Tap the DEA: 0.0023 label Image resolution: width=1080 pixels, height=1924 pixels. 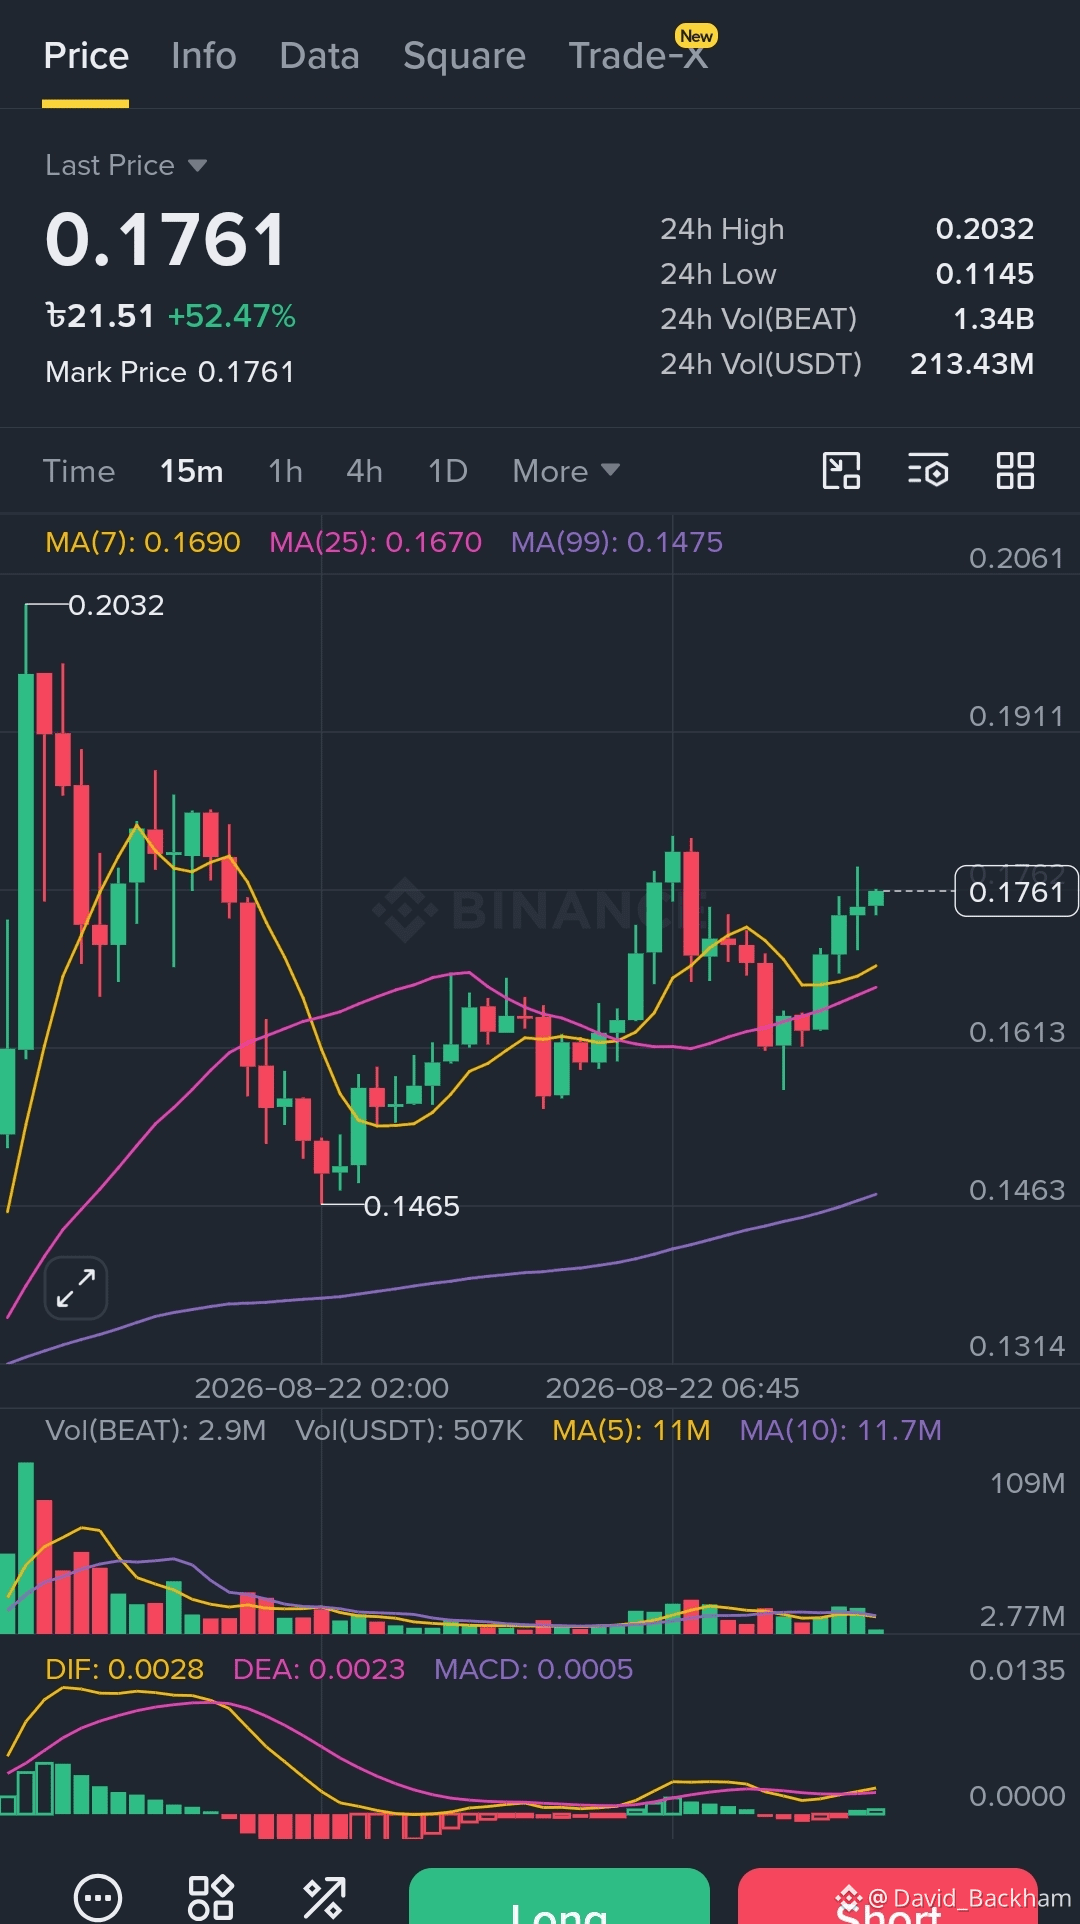319,1669
